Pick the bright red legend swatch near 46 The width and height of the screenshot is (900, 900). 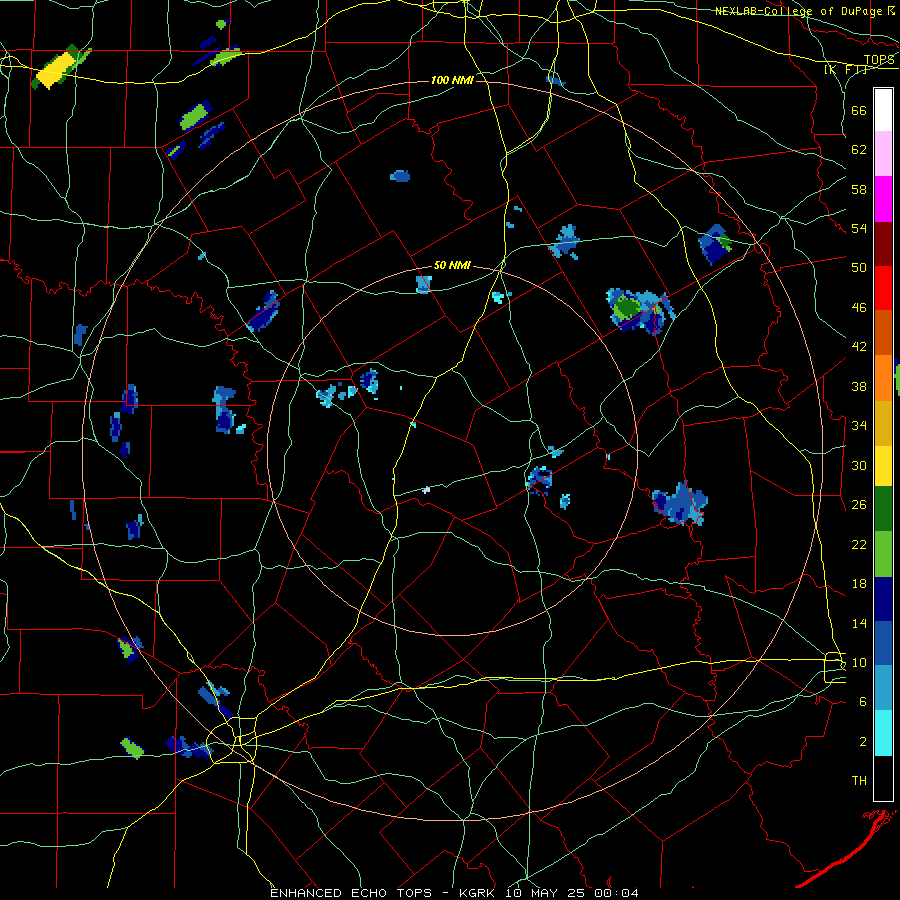tap(883, 288)
